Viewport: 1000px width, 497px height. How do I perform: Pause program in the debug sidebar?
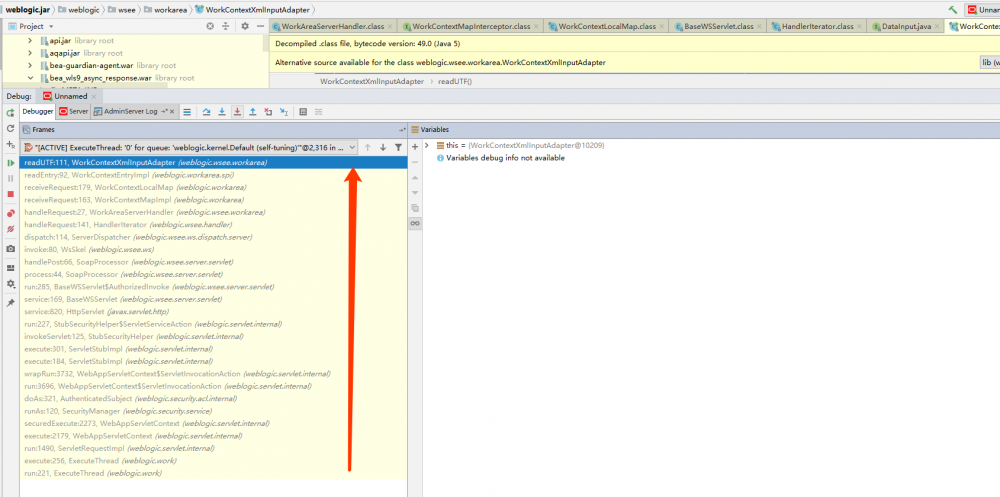(x=10, y=179)
